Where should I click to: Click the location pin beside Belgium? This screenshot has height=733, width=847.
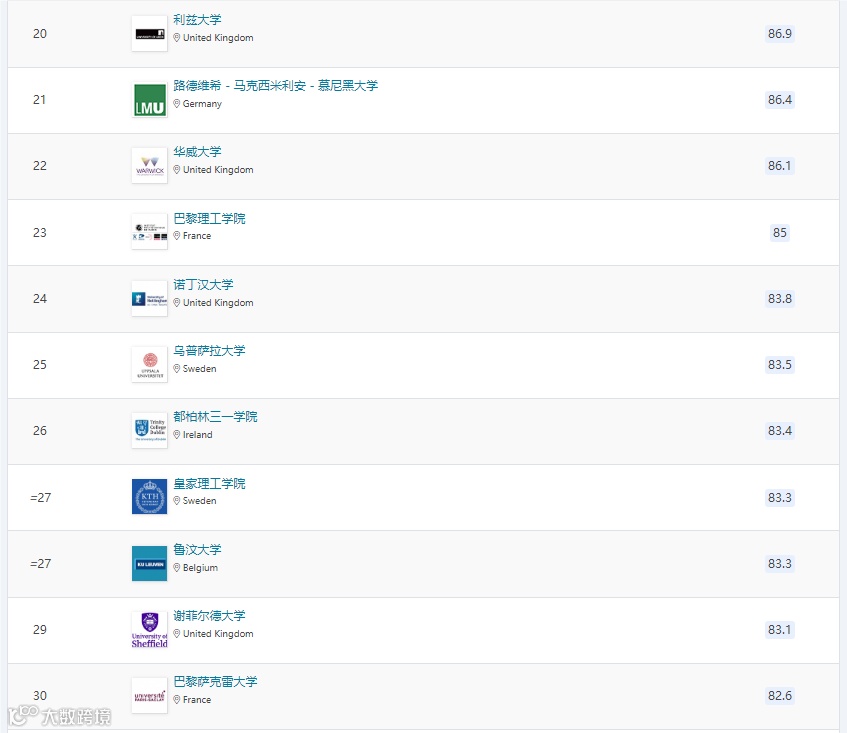(177, 568)
